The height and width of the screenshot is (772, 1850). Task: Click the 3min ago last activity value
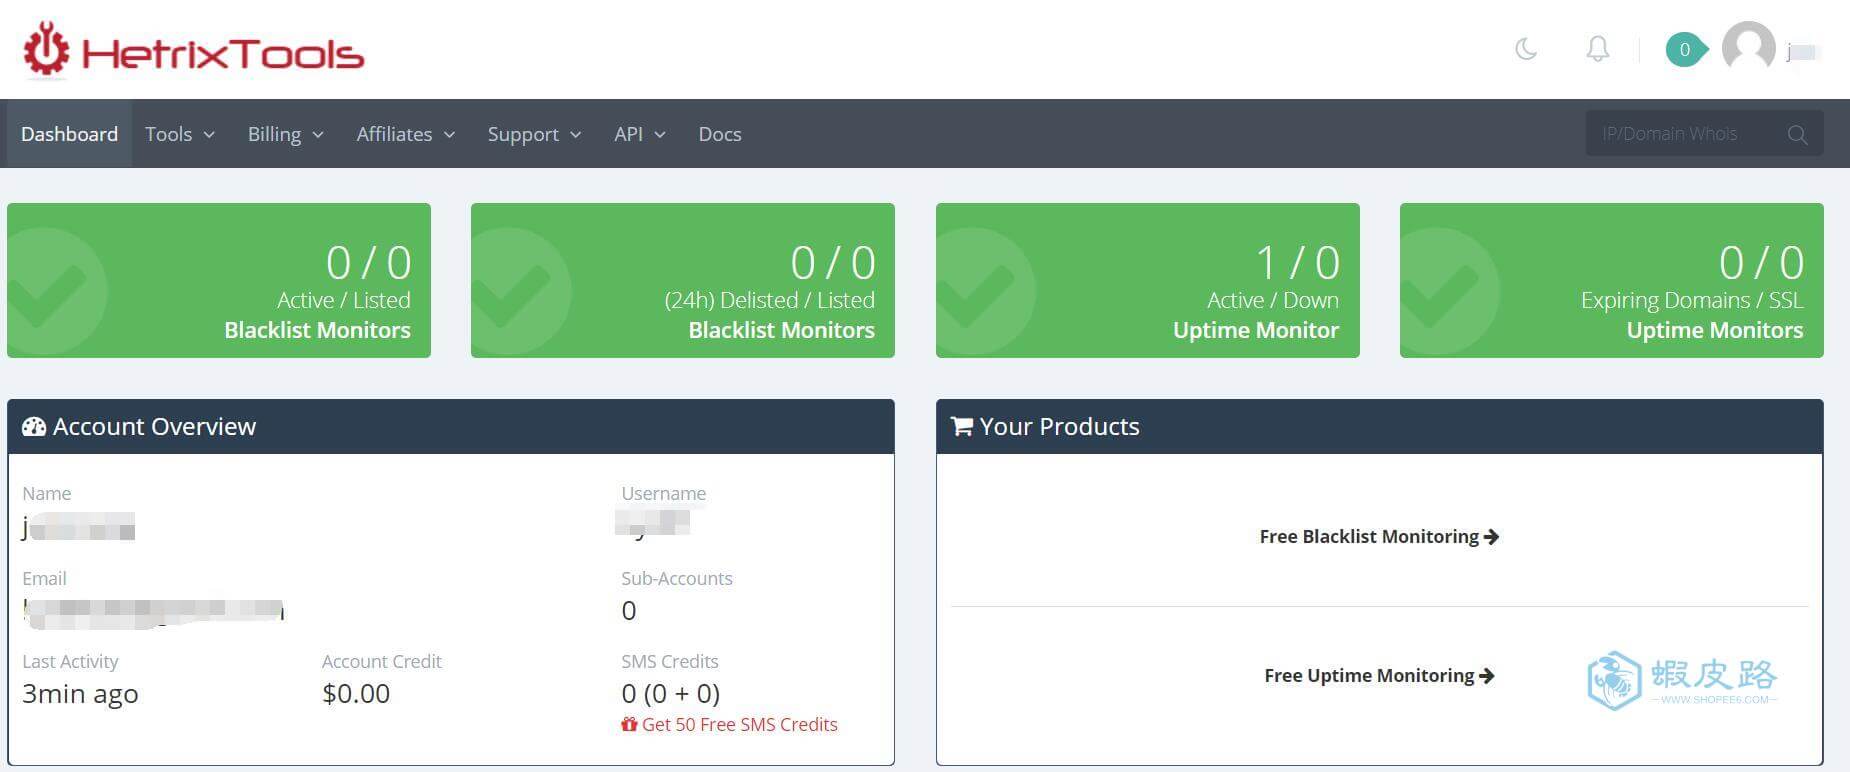pos(80,694)
